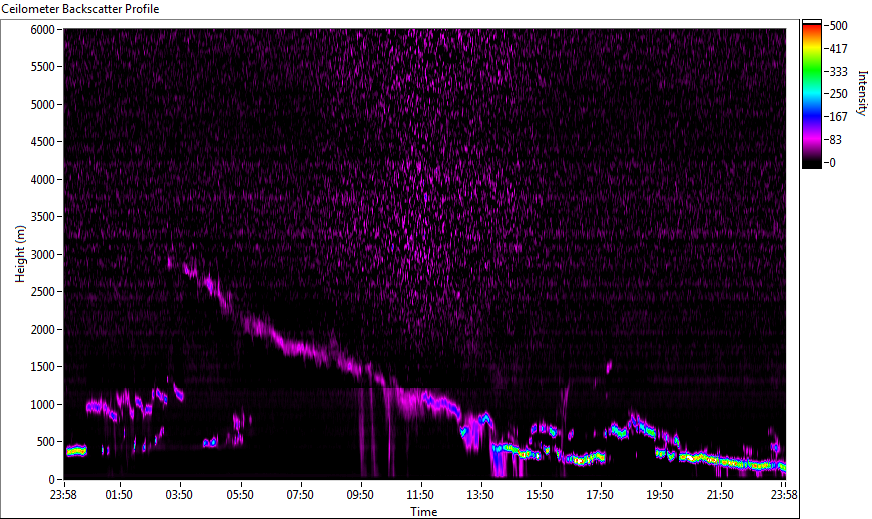Click the 'Ceilometer Backscatter Profile' title
Viewport: 872px width, 519px height.
pos(80,9)
